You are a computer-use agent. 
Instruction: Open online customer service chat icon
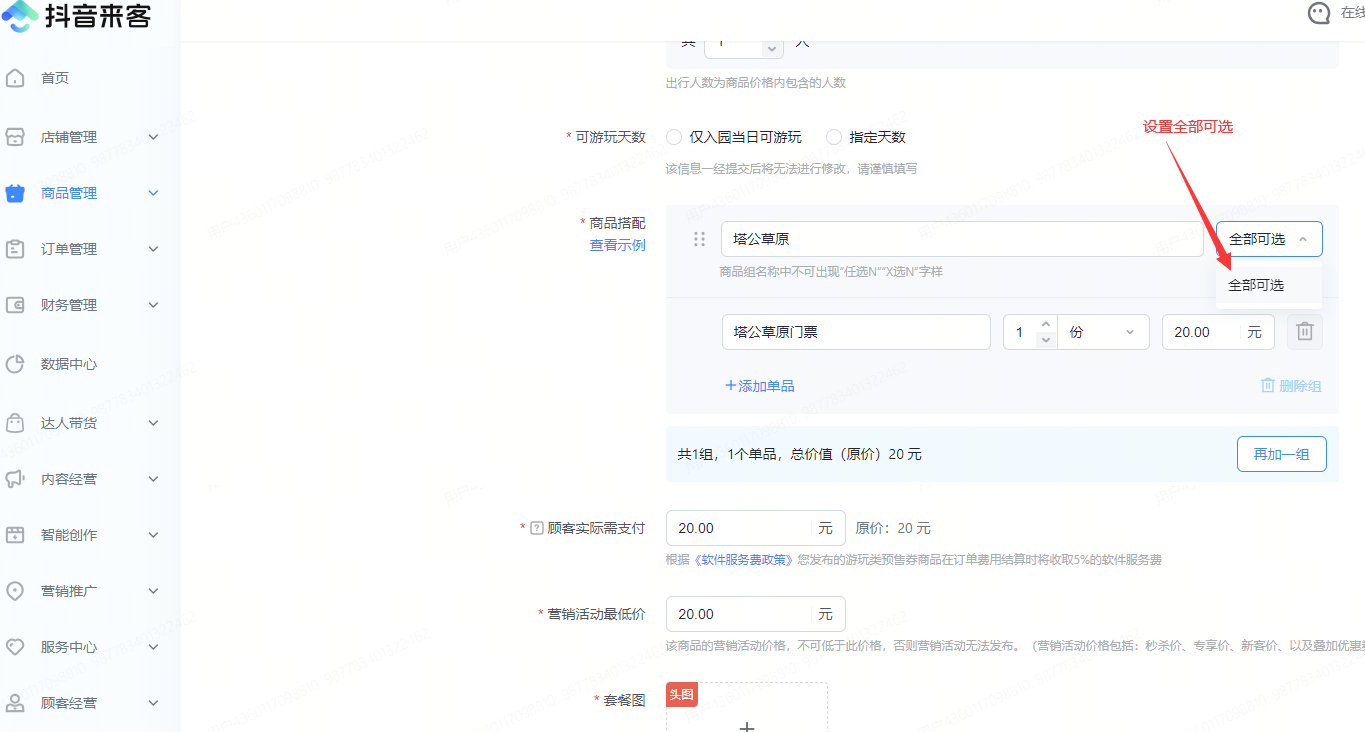coord(1320,13)
